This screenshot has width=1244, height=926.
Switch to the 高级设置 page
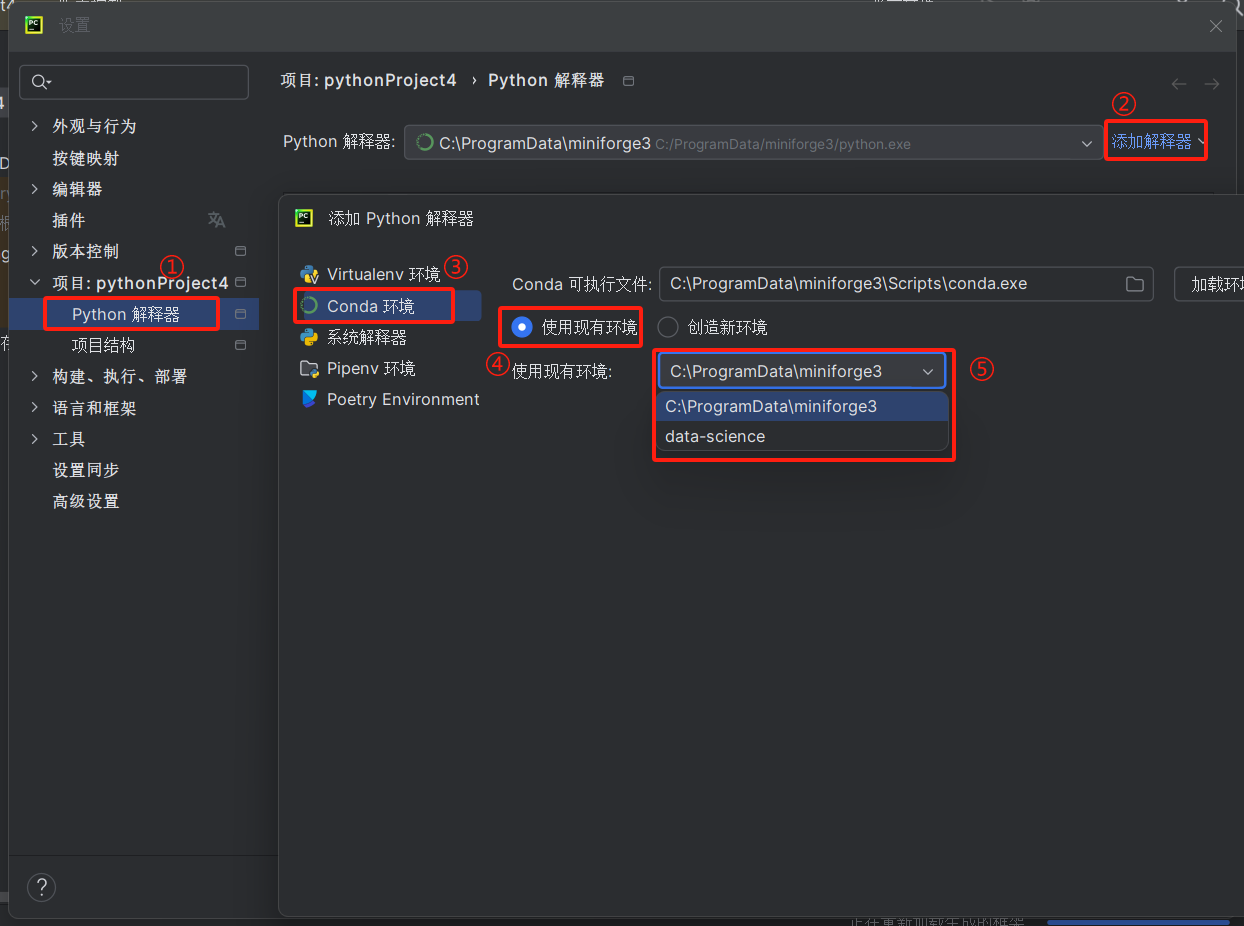pyautogui.click(x=85, y=501)
